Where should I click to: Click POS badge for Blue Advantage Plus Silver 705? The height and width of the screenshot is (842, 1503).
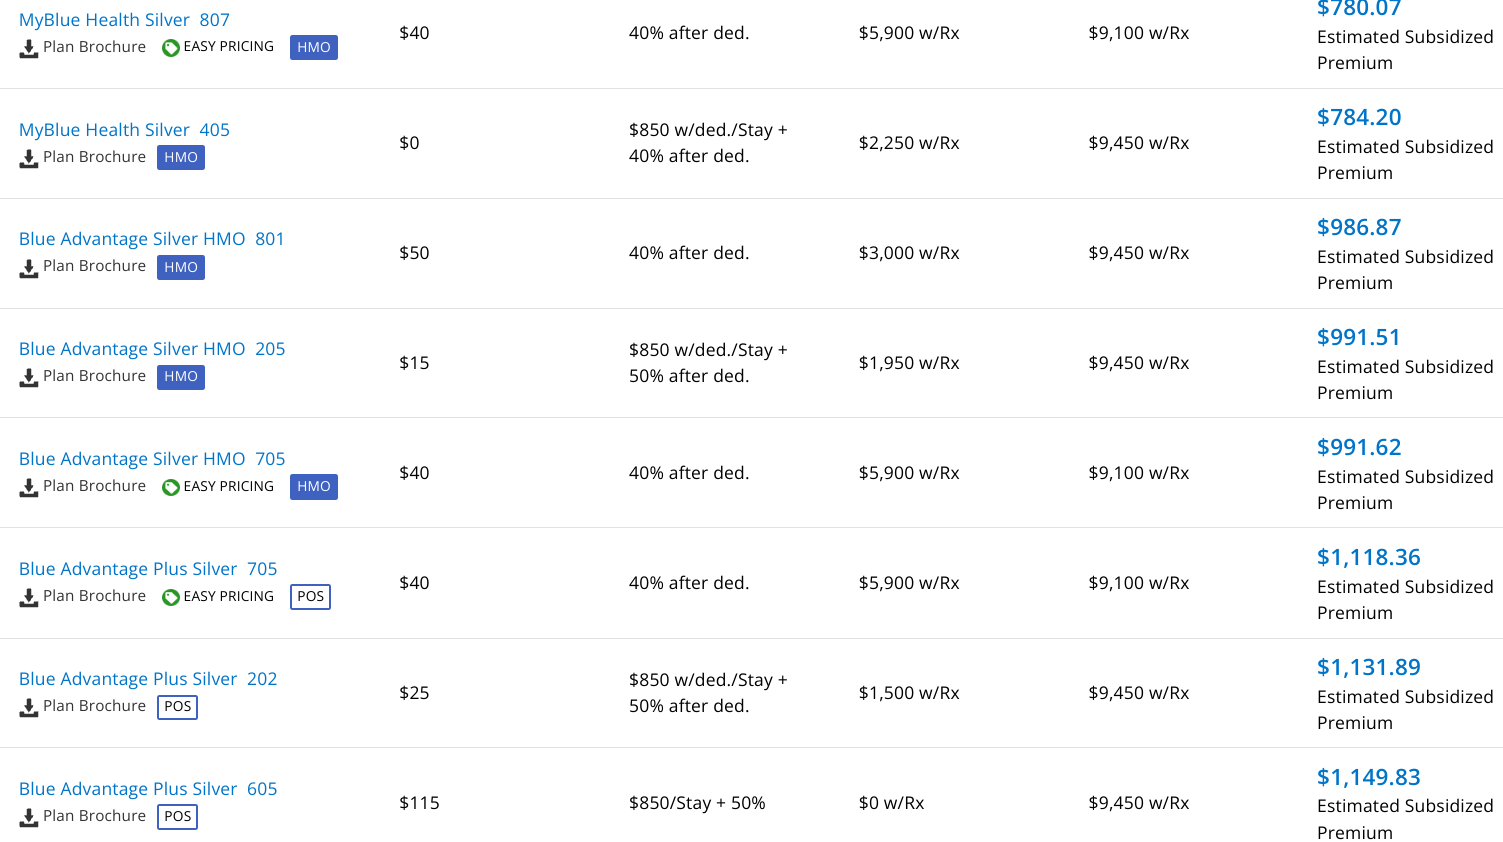coord(310,596)
